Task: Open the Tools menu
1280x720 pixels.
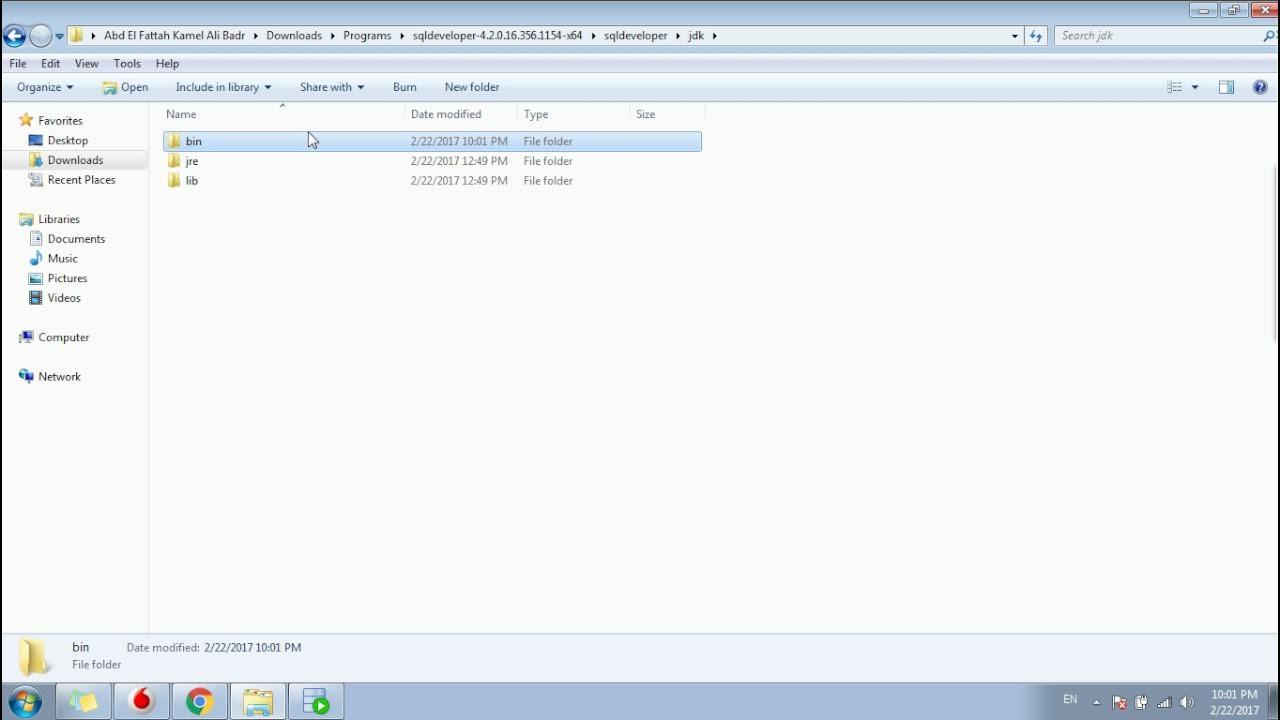Action: tap(127, 63)
